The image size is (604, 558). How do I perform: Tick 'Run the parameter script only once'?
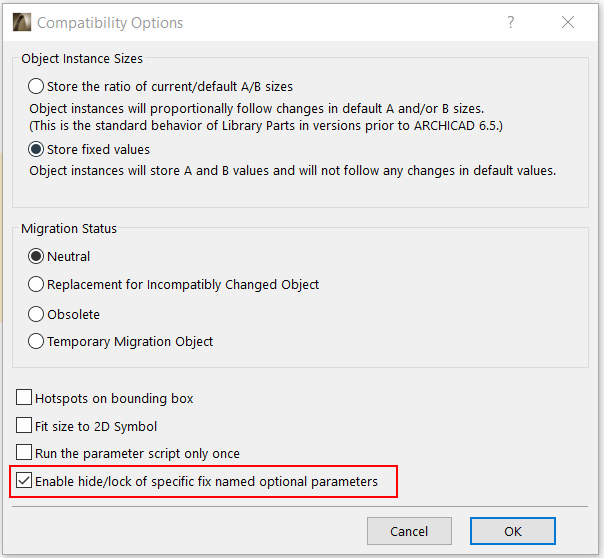[x=25, y=453]
